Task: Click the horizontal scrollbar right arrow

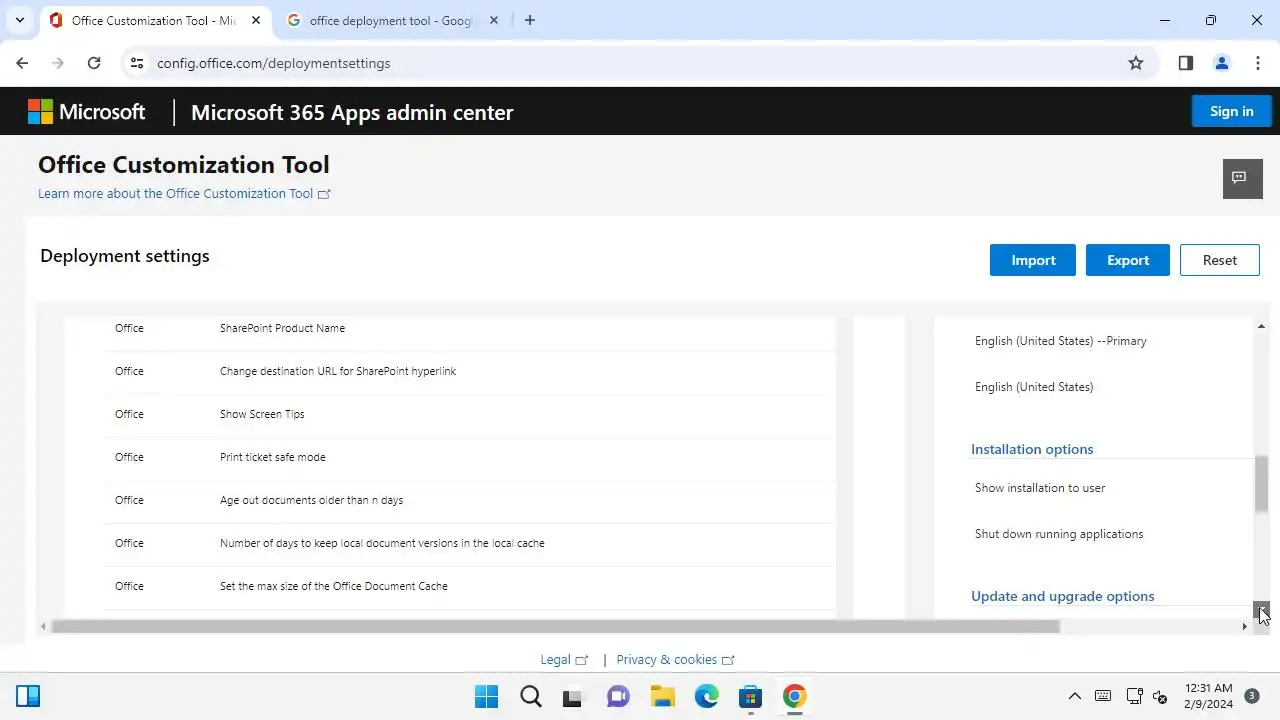Action: [1244, 626]
